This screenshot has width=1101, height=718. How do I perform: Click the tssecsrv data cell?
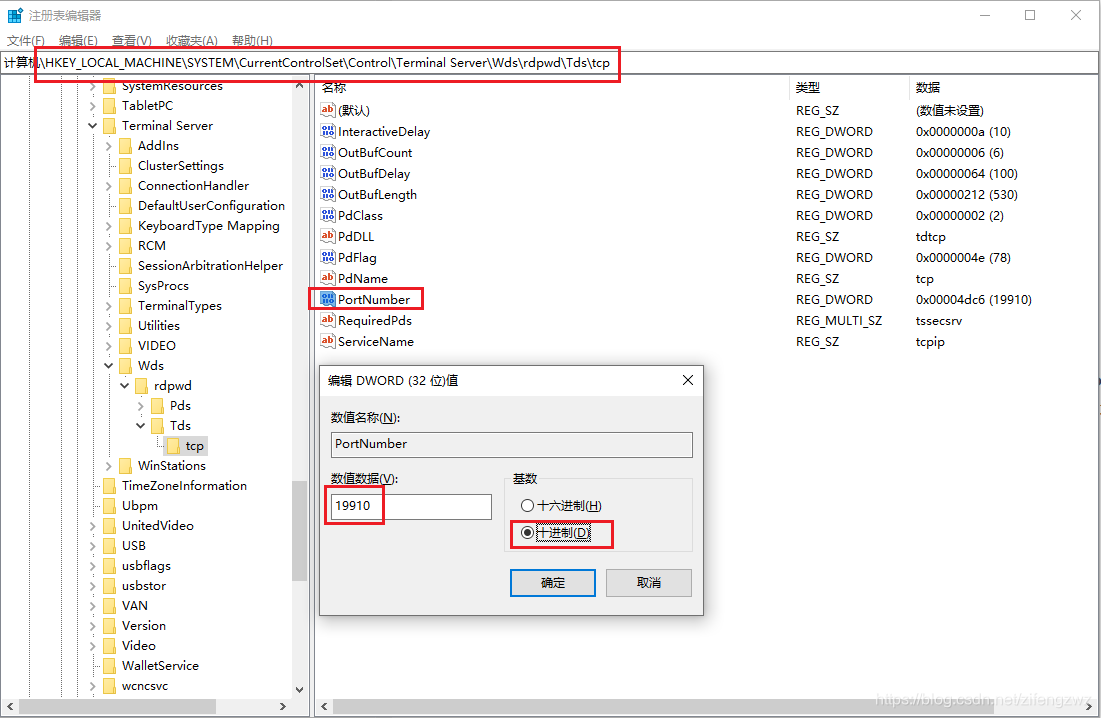pyautogui.click(x=939, y=321)
